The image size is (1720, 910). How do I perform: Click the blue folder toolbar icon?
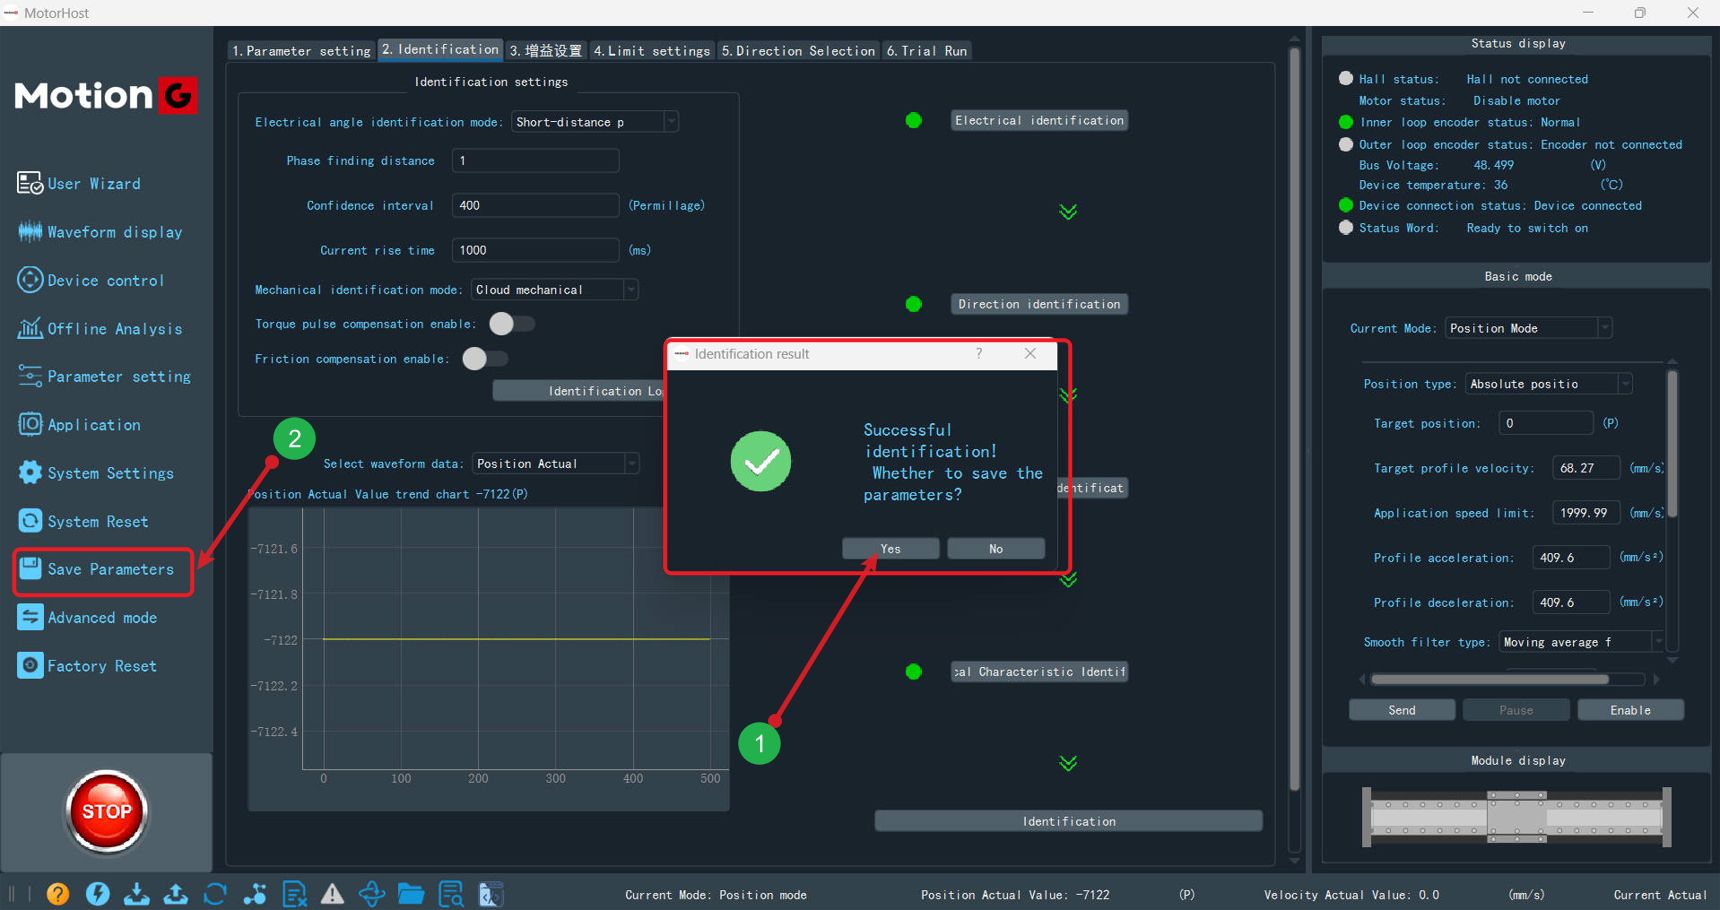pos(411,894)
